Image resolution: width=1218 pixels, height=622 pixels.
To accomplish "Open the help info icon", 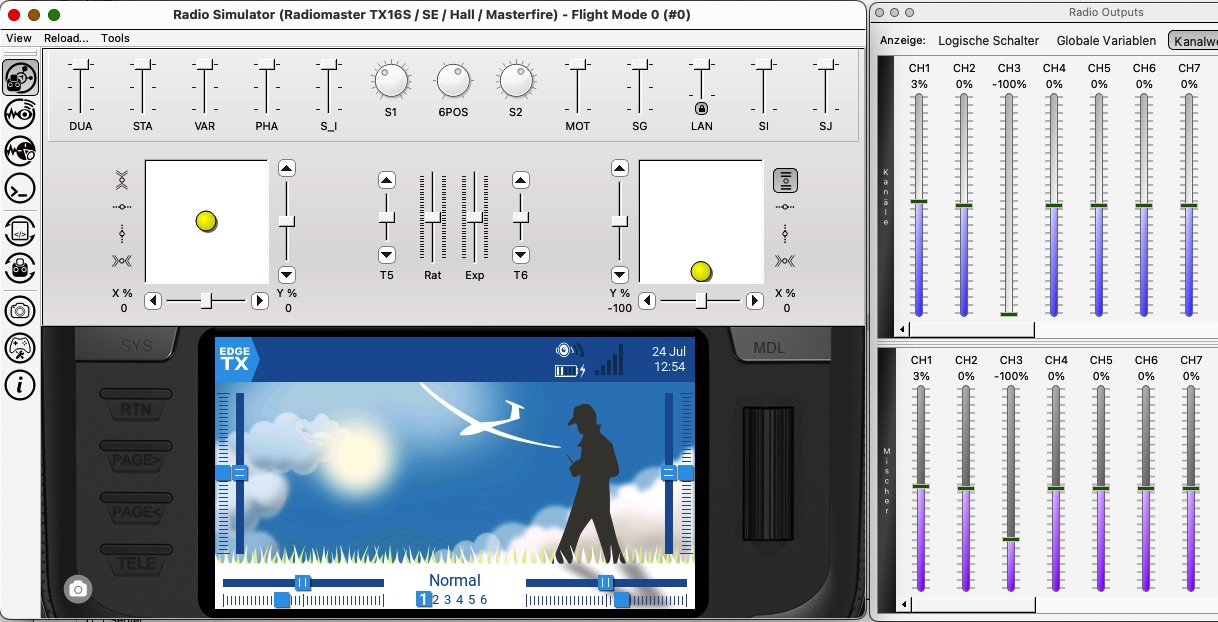I will [21, 384].
